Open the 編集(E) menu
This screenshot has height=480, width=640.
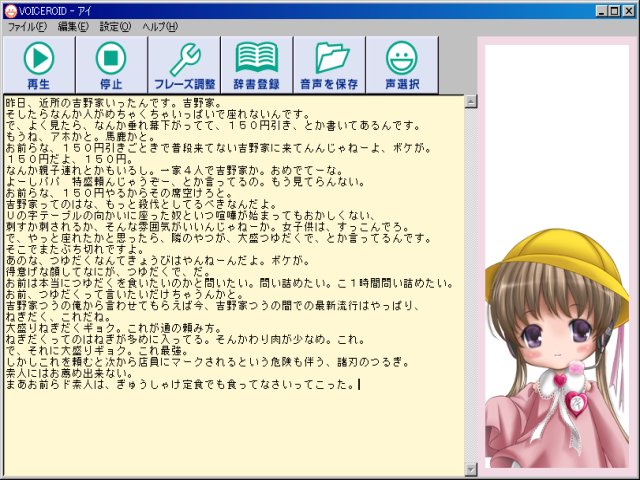pos(73,27)
